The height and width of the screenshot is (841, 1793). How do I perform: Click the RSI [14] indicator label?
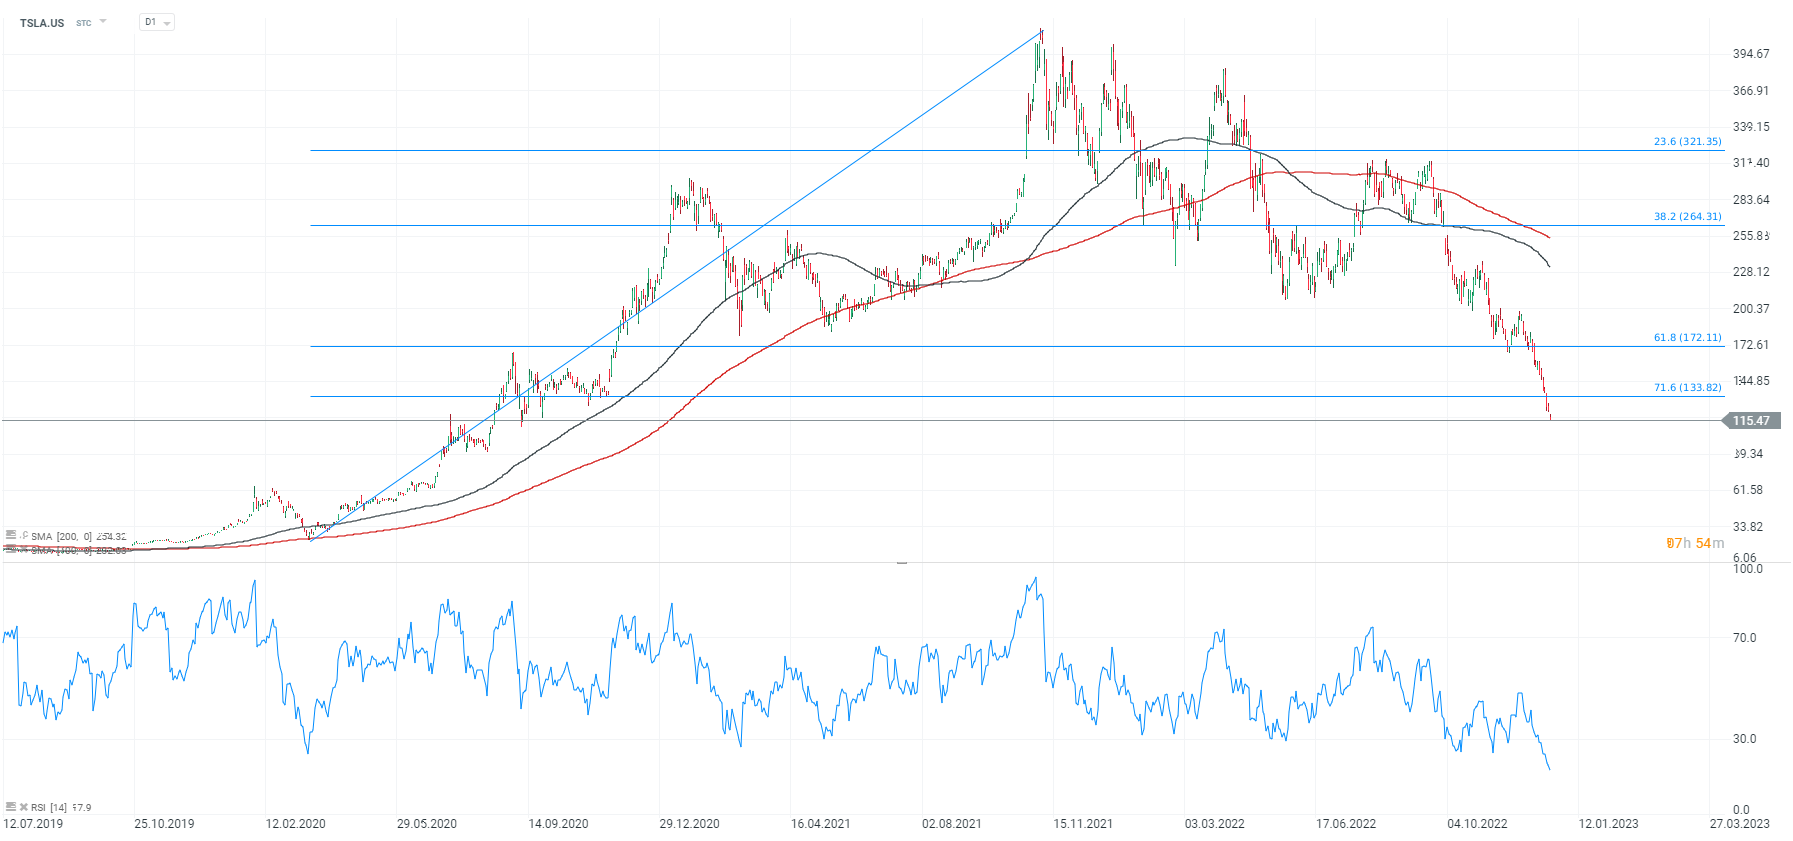[x=49, y=808]
